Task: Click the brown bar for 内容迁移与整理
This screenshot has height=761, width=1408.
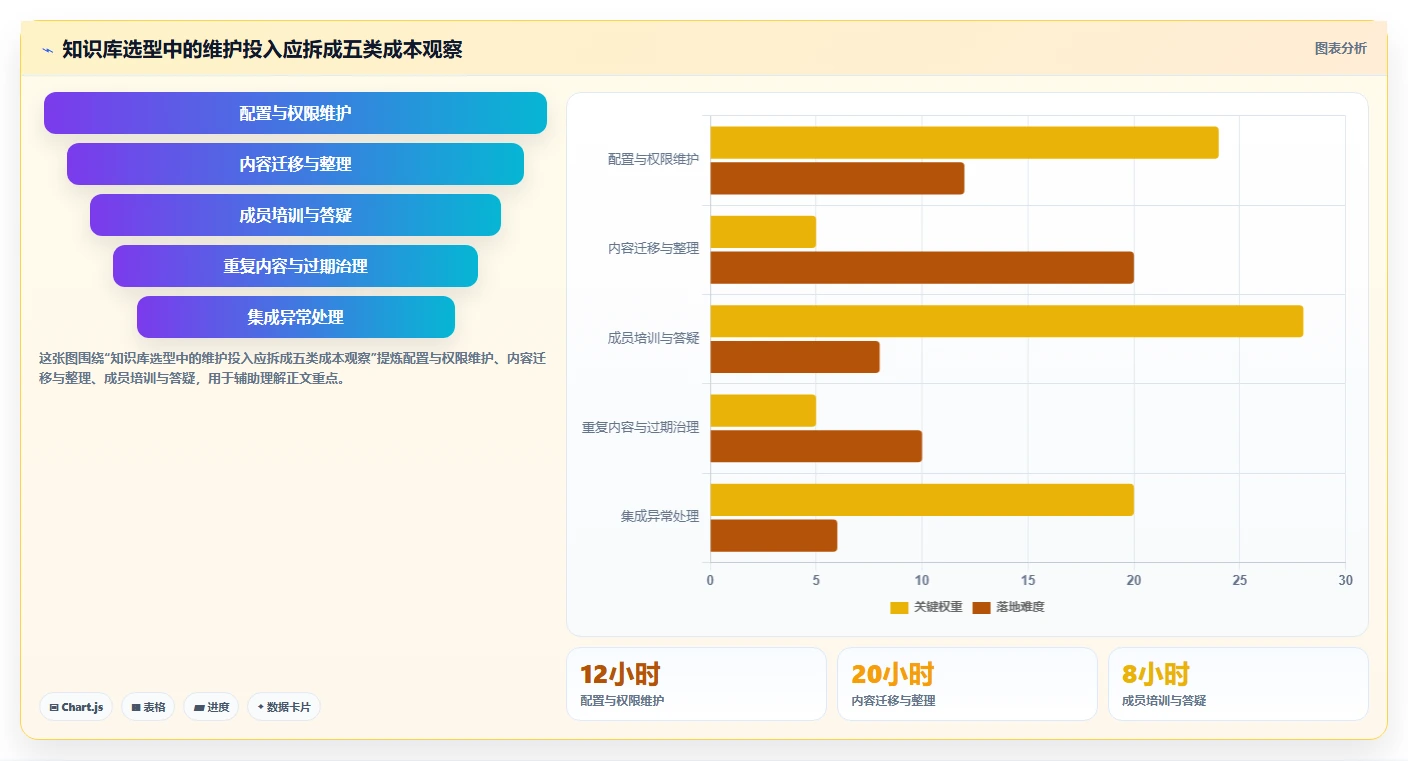Action: tap(922, 267)
